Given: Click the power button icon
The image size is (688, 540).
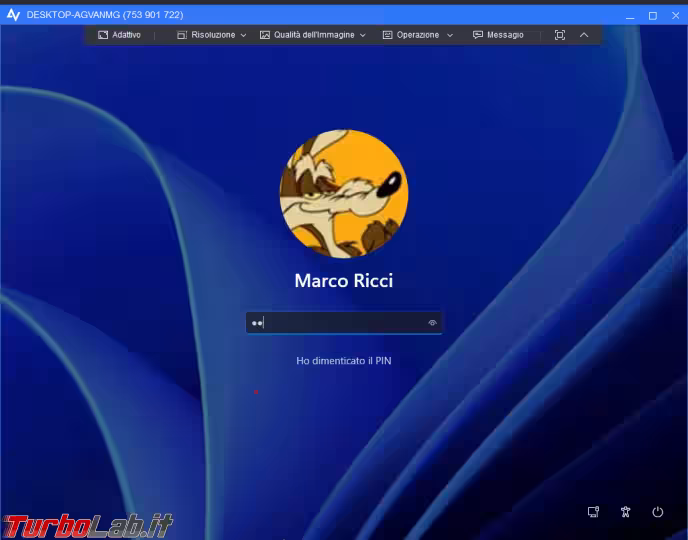Looking at the screenshot, I should click(657, 512).
